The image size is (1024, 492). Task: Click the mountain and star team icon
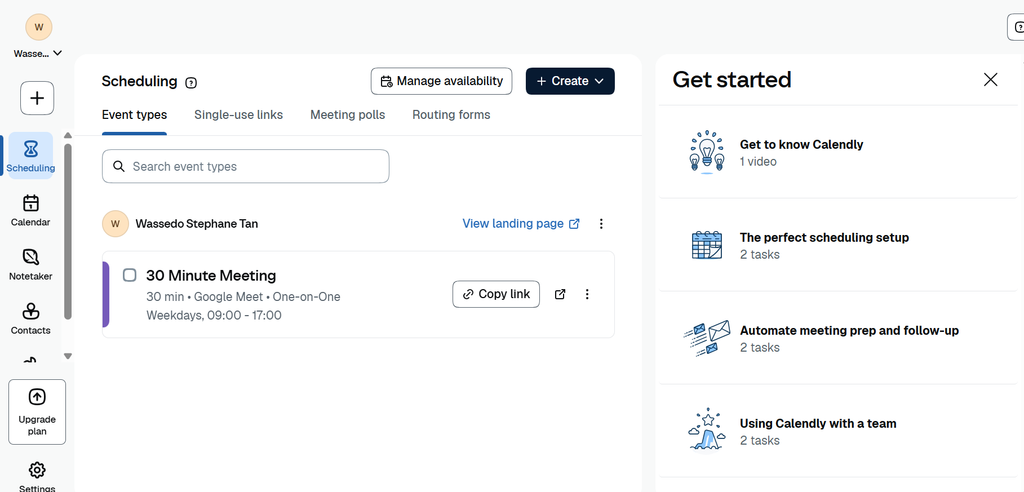707,429
